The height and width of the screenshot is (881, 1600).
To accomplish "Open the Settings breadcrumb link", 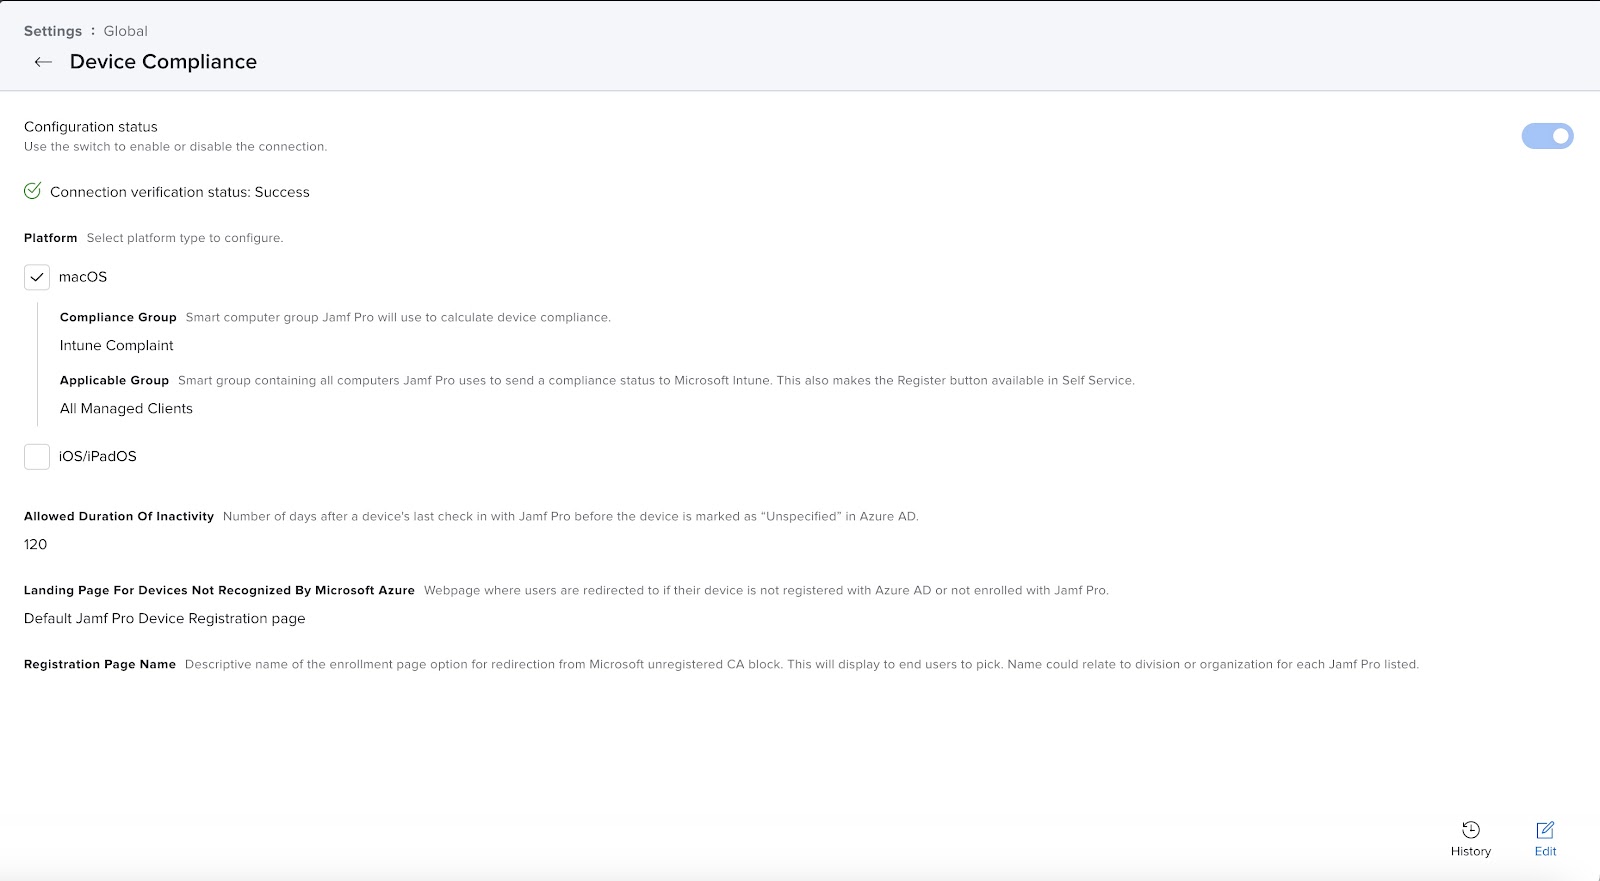I will click(x=53, y=31).
